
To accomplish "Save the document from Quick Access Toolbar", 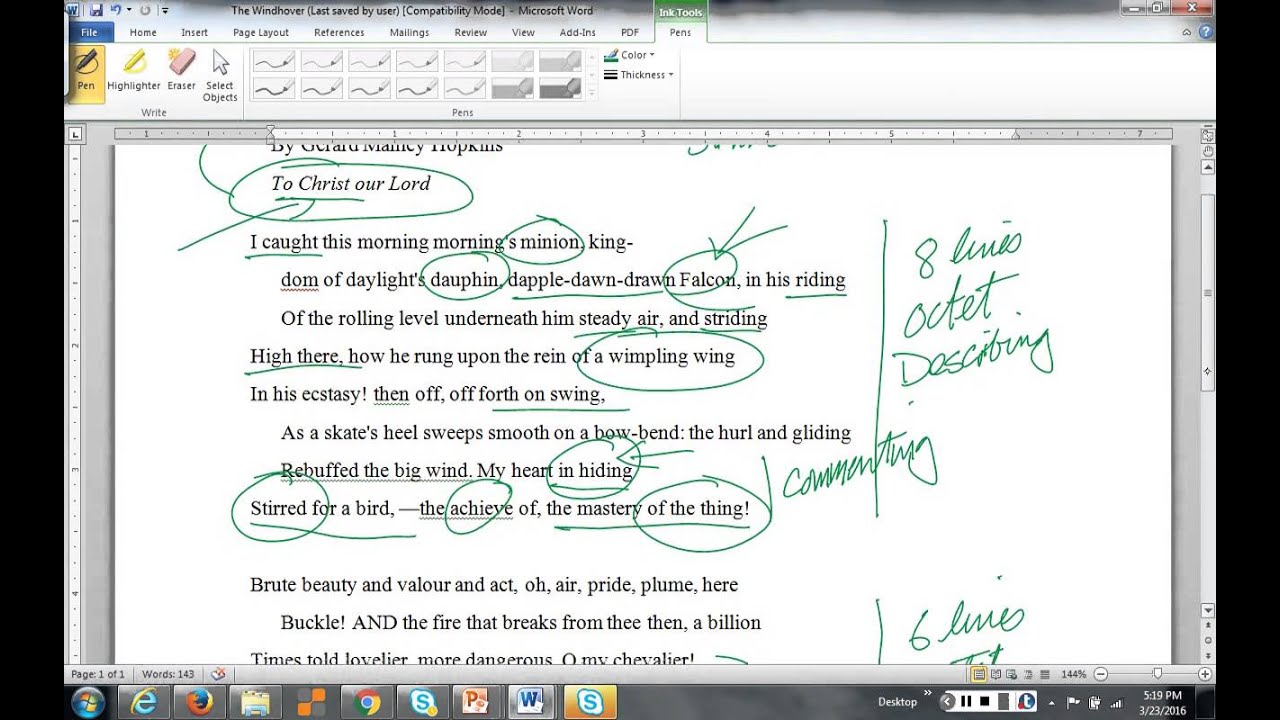I will pos(96,10).
